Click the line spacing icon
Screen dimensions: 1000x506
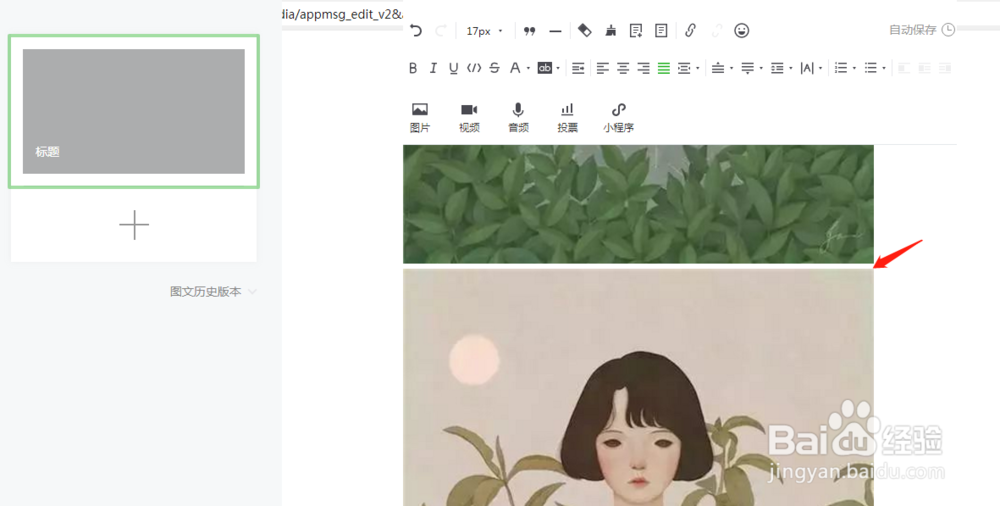pos(777,68)
